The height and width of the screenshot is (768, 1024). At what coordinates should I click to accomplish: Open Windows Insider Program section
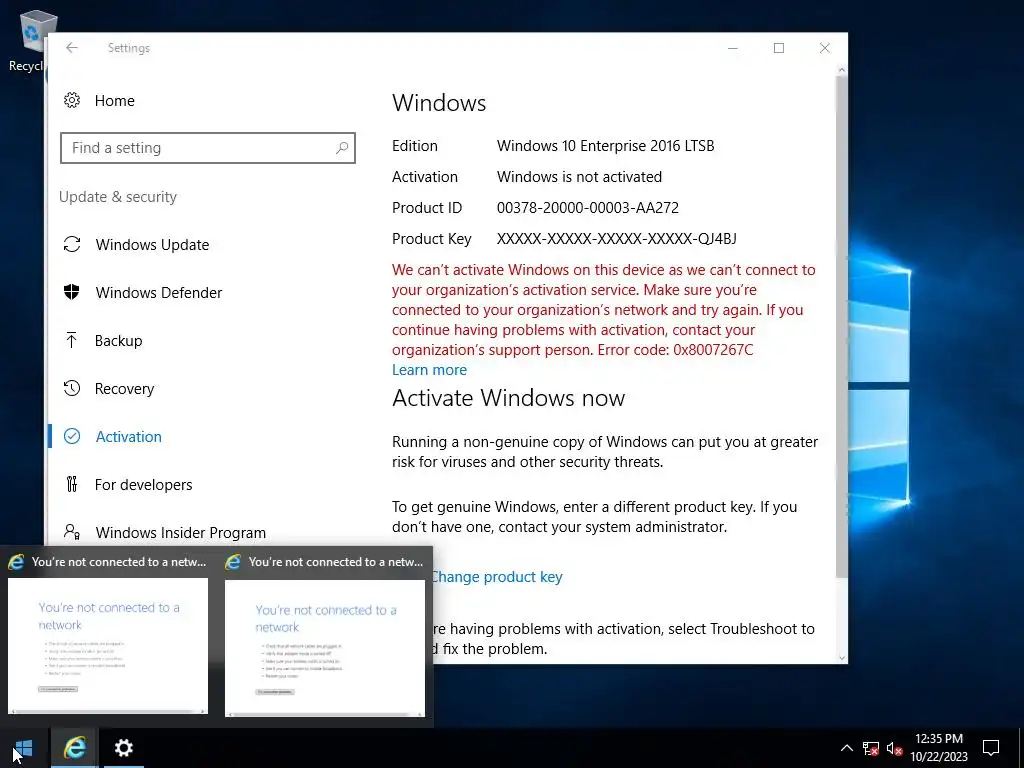pyautogui.click(x=180, y=532)
